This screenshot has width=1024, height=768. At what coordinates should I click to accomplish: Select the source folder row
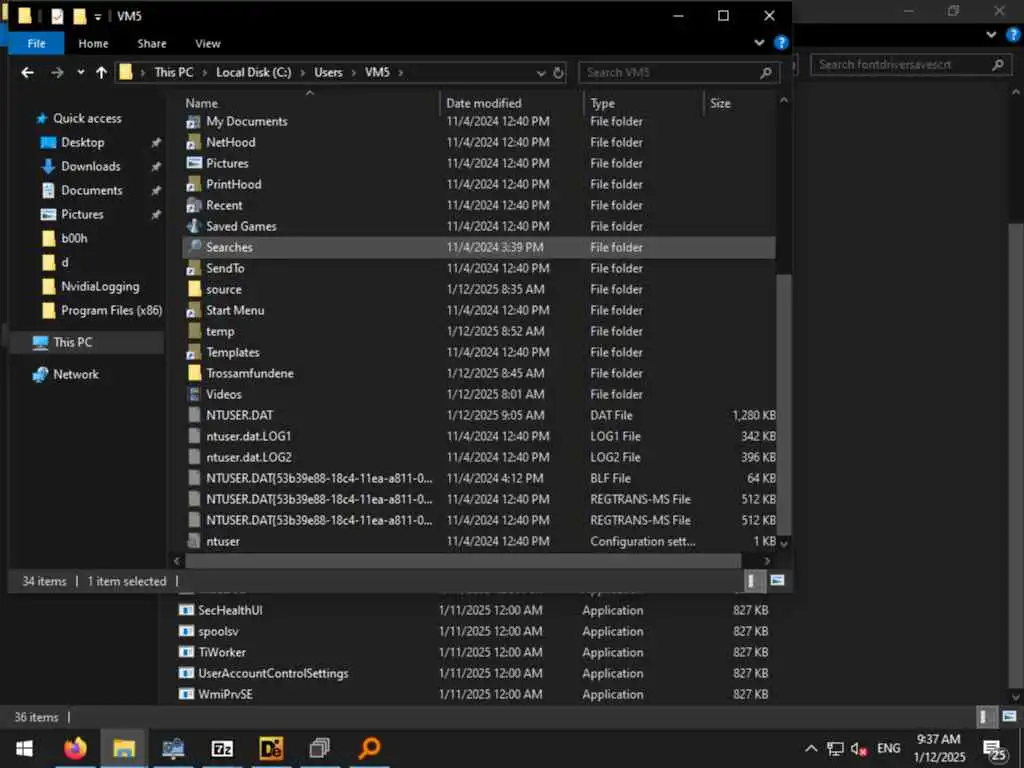click(x=479, y=289)
